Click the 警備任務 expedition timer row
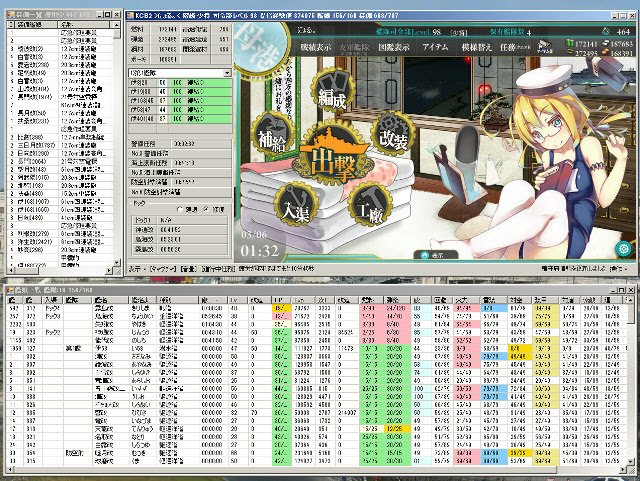This screenshot has width=640, height=481. pyautogui.click(x=180, y=144)
